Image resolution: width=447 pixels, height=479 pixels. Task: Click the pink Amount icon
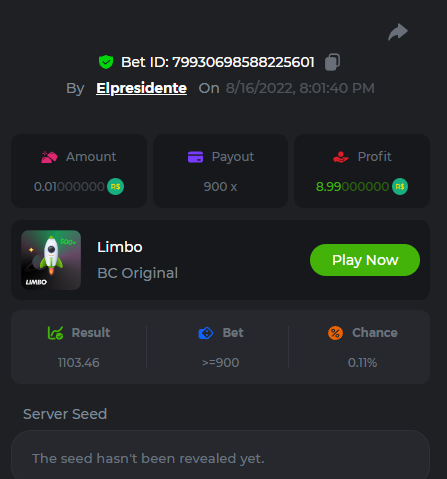pos(49,157)
